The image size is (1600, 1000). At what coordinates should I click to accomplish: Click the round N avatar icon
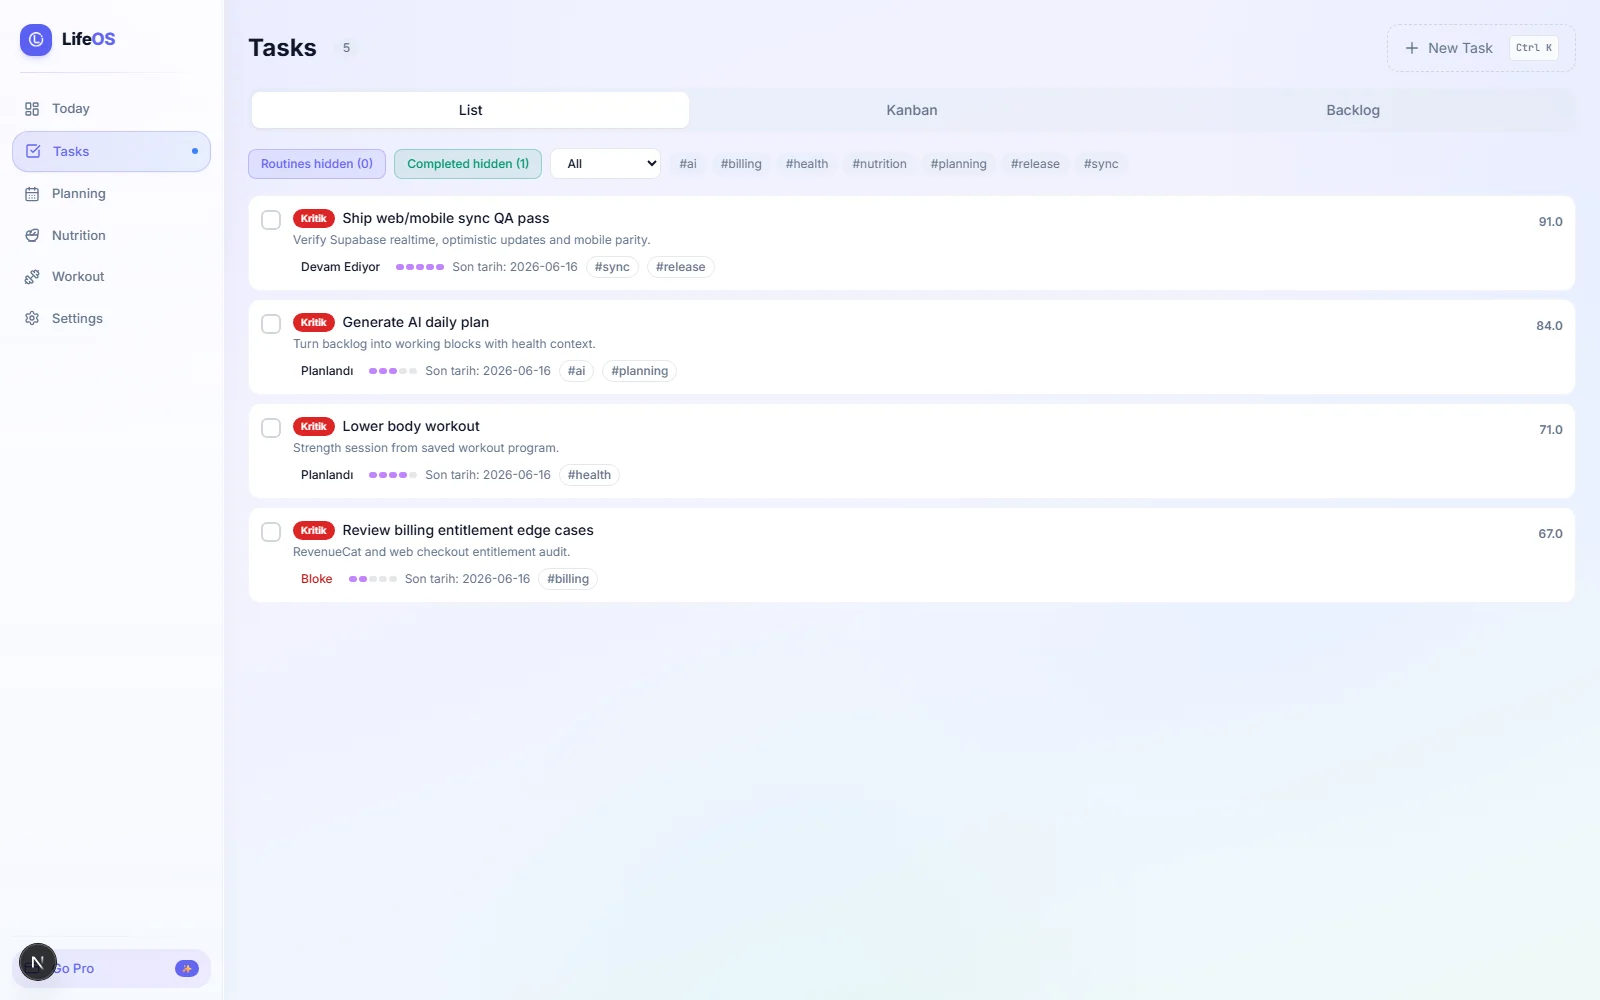pyautogui.click(x=38, y=962)
